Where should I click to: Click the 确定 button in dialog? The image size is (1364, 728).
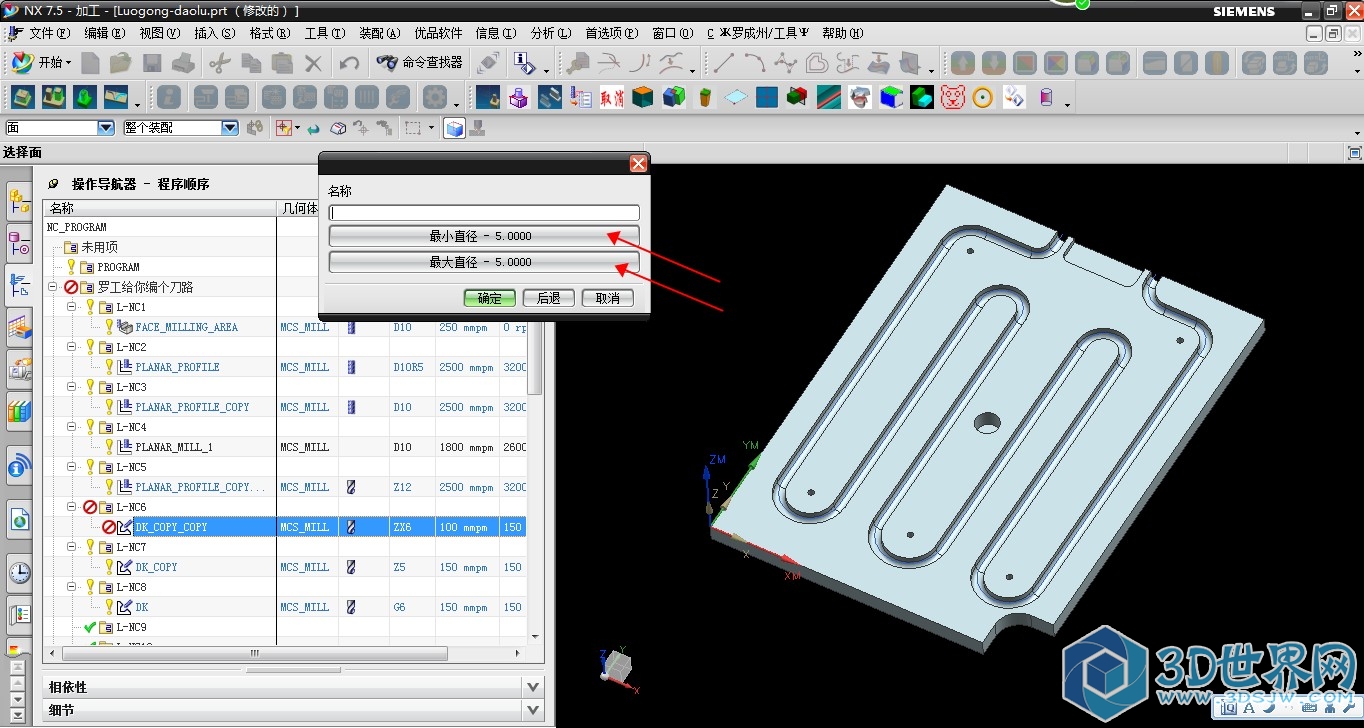pos(490,298)
